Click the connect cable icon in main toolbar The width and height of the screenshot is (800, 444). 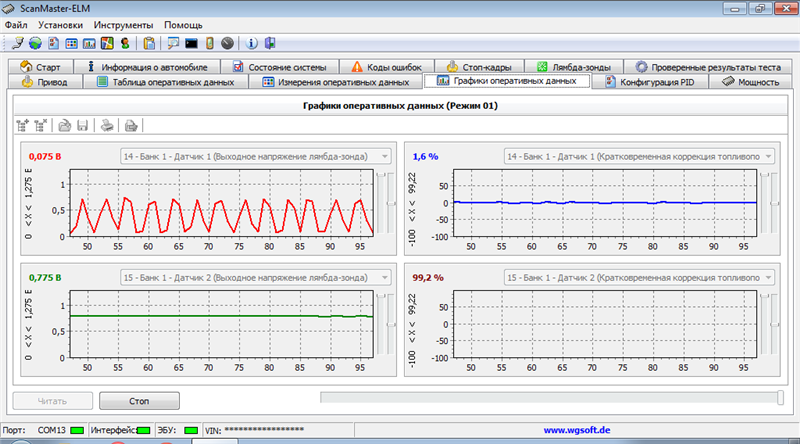(x=17, y=43)
